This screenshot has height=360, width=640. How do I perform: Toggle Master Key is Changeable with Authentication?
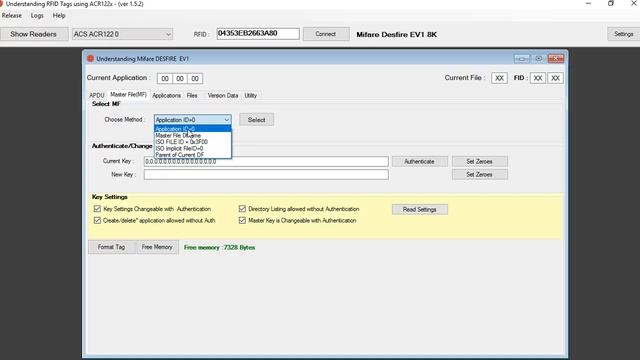point(242,220)
